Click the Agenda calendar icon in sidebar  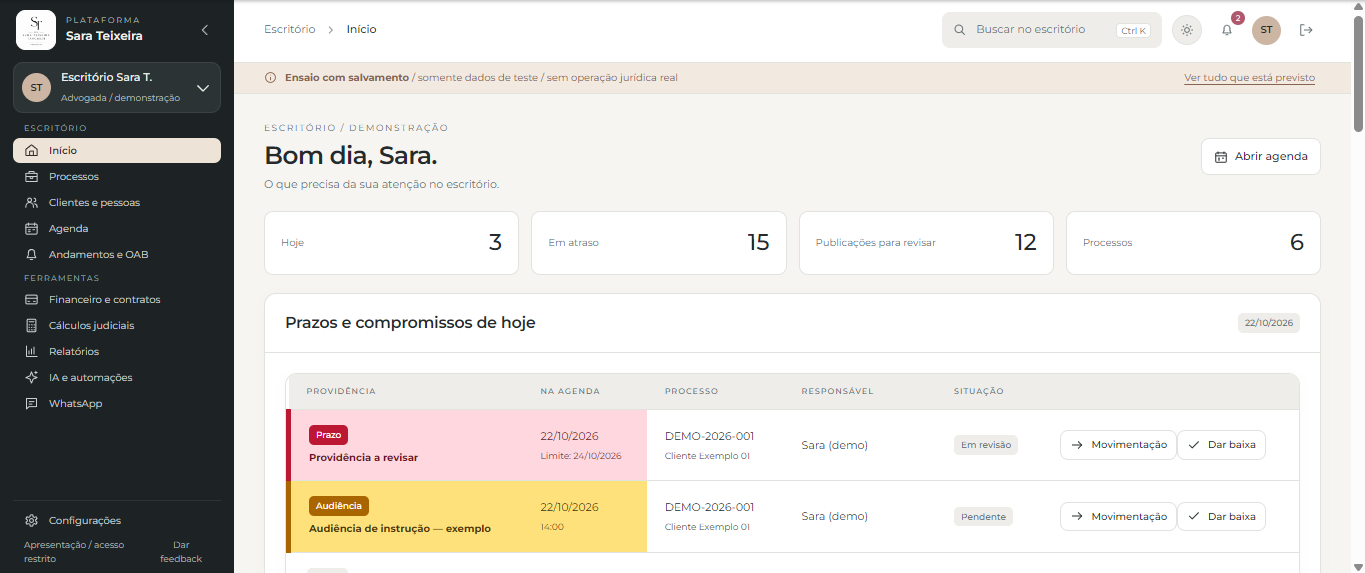(x=32, y=229)
